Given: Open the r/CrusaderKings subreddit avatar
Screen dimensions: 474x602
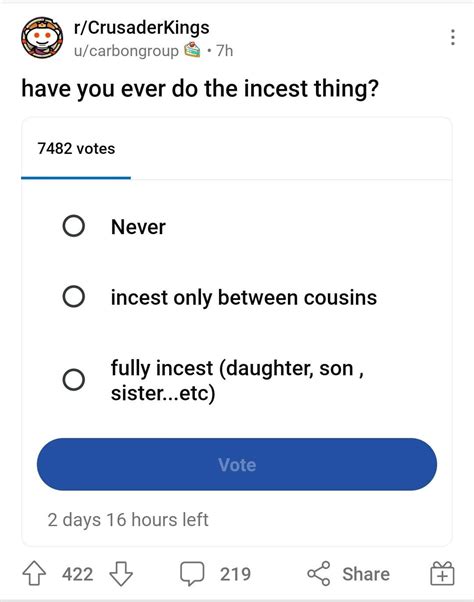Looking at the screenshot, I should click(x=42, y=38).
